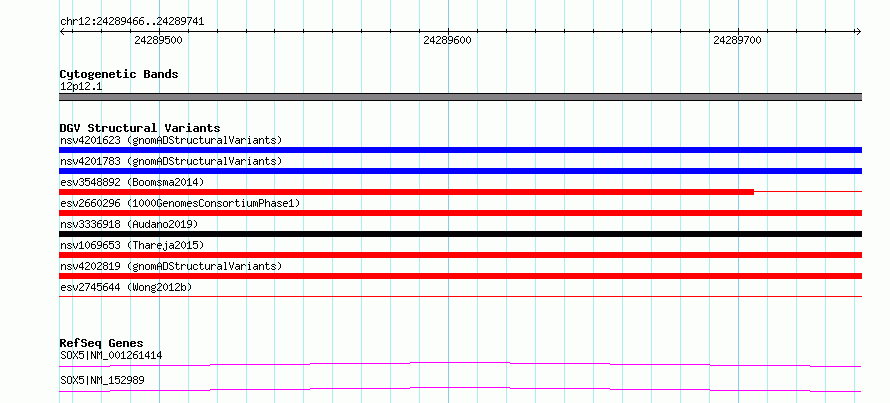
Task: Open the Cytogenetic Bands track title
Action: pyautogui.click(x=119, y=74)
